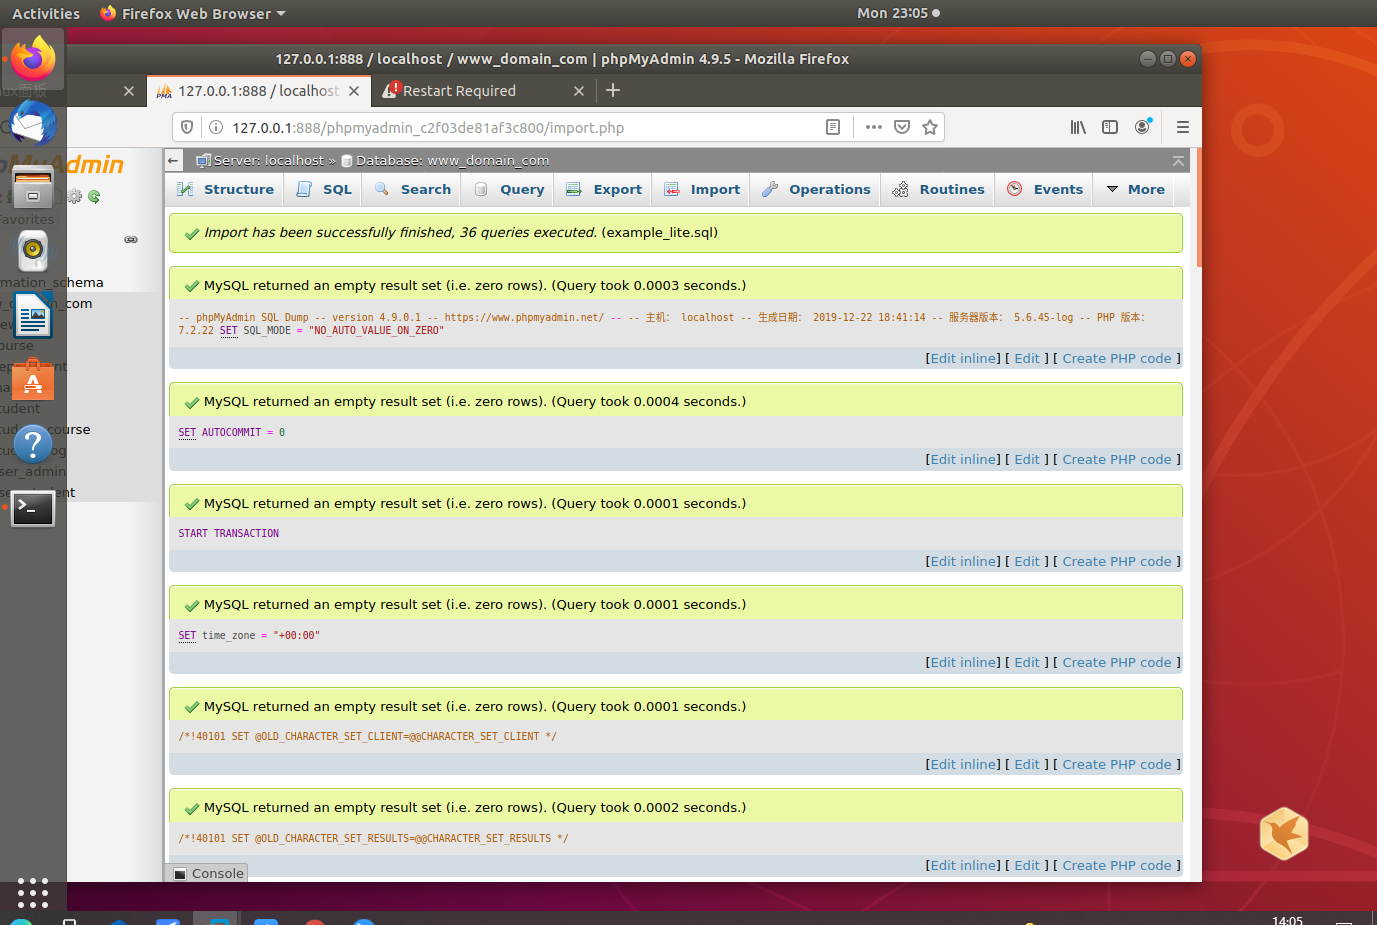The width and height of the screenshot is (1377, 925).
Task: Open Firefox Library icon
Action: (1078, 127)
